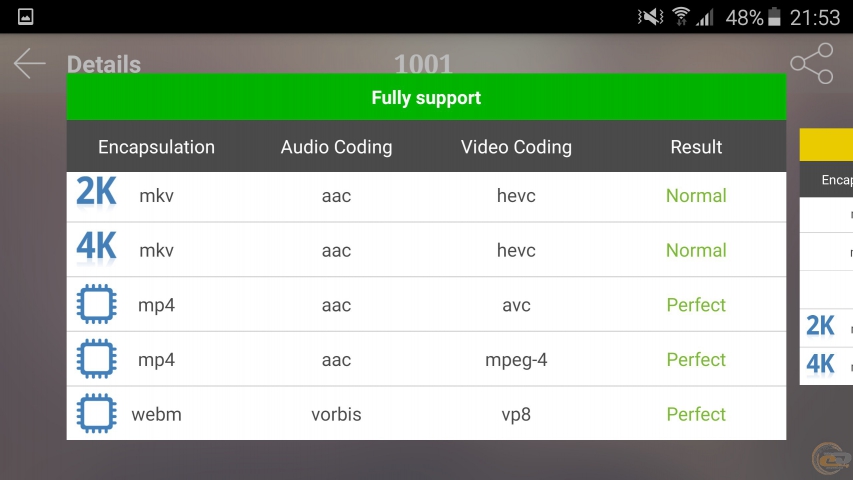This screenshot has width=853, height=480.
Task: Tap the Encapsulation column header
Action: pyautogui.click(x=156, y=147)
